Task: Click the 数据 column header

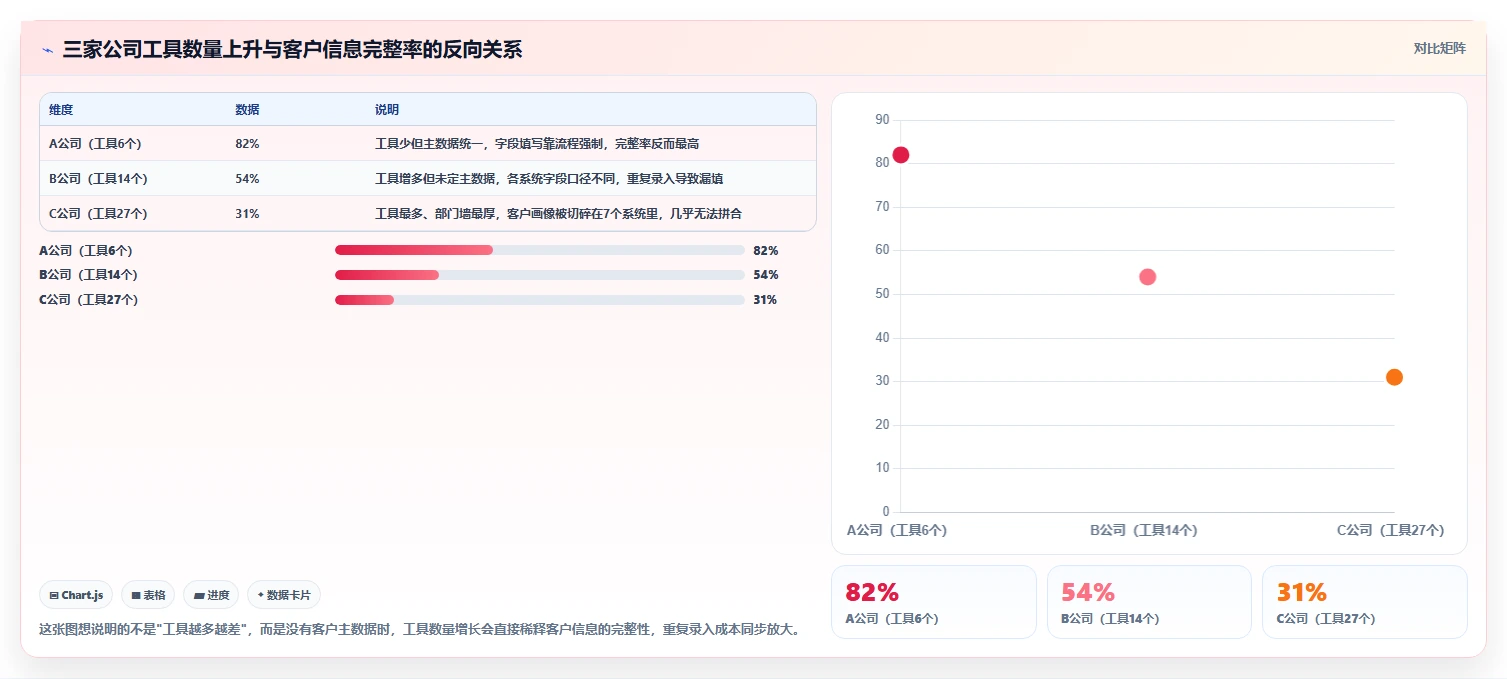Action: [x=247, y=110]
